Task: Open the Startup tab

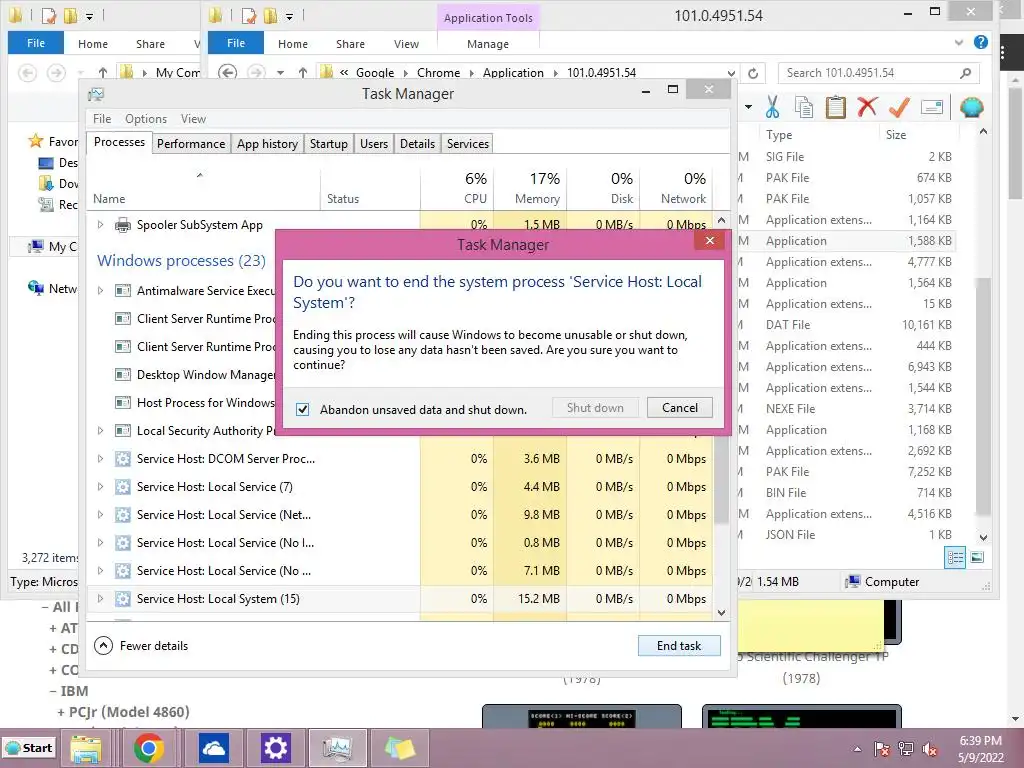Action: 328,144
